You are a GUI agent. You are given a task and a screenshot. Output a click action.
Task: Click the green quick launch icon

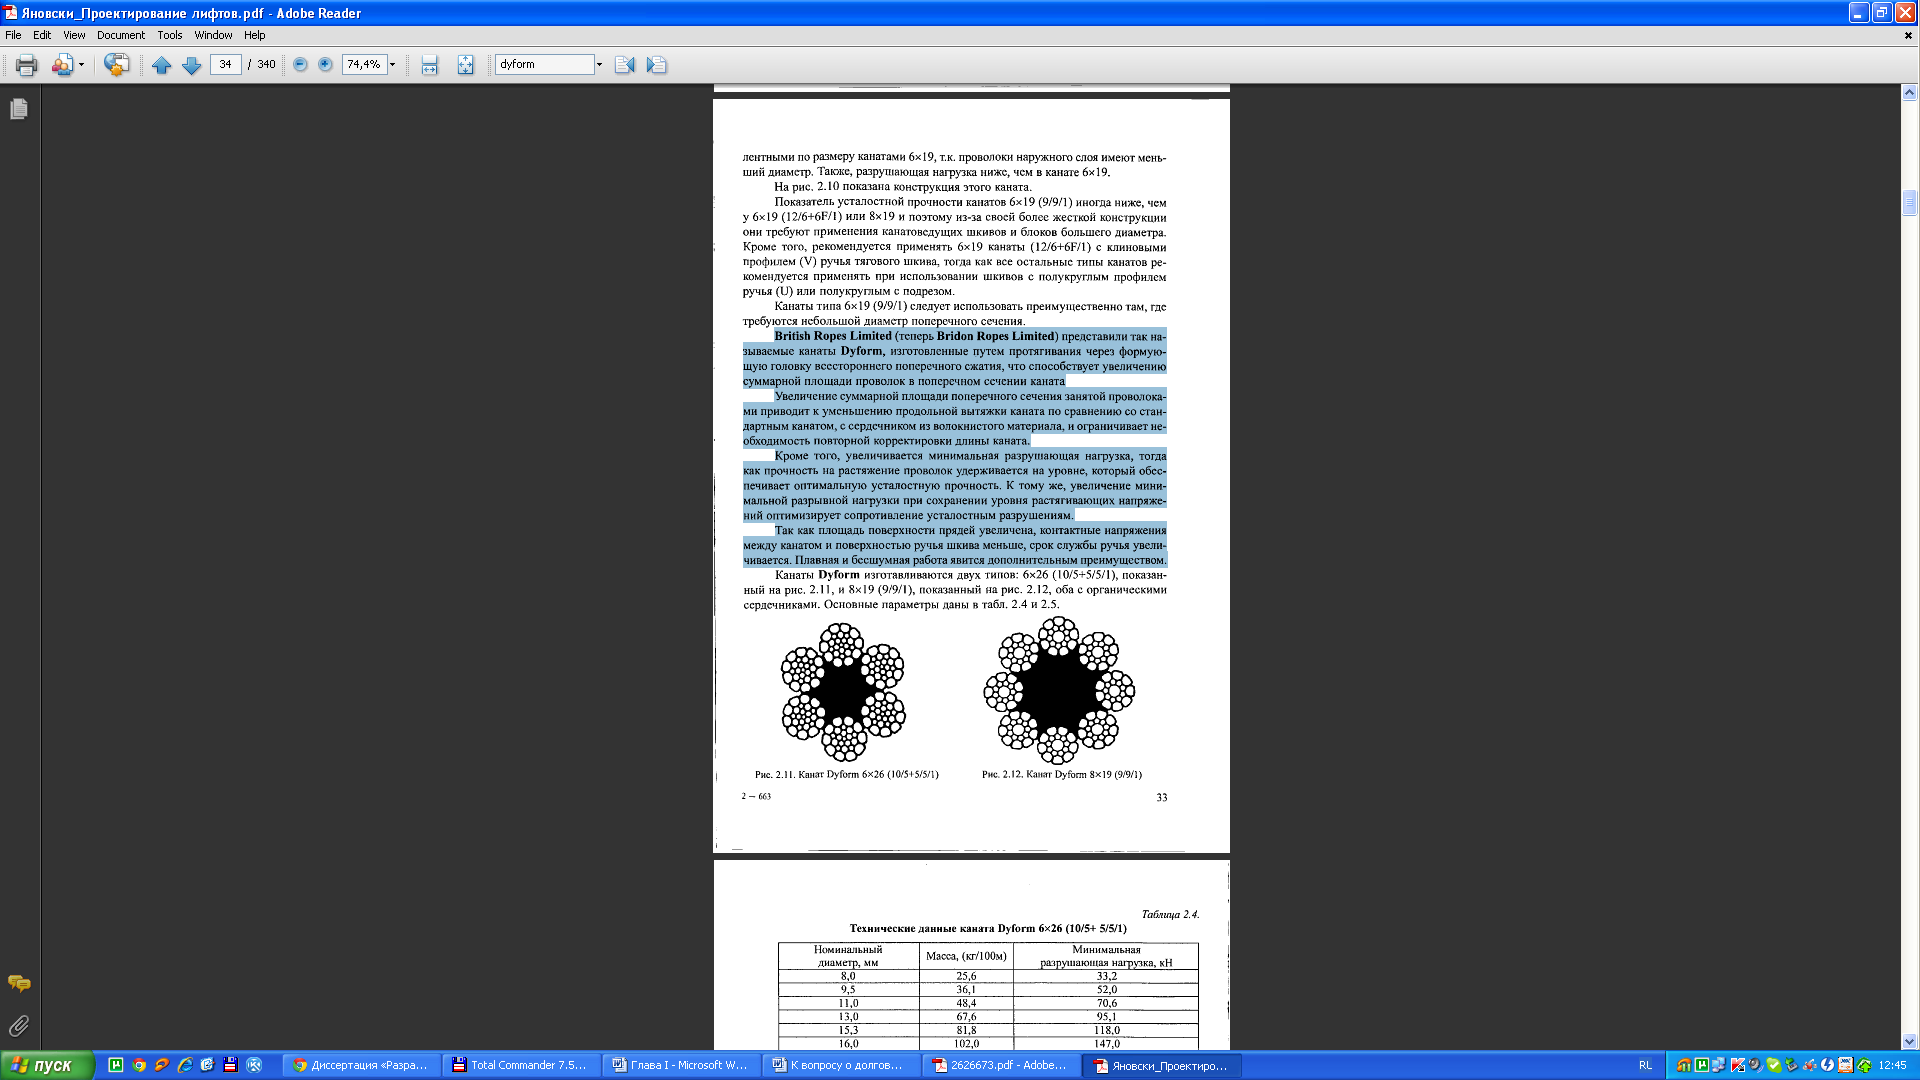pyautogui.click(x=116, y=1065)
